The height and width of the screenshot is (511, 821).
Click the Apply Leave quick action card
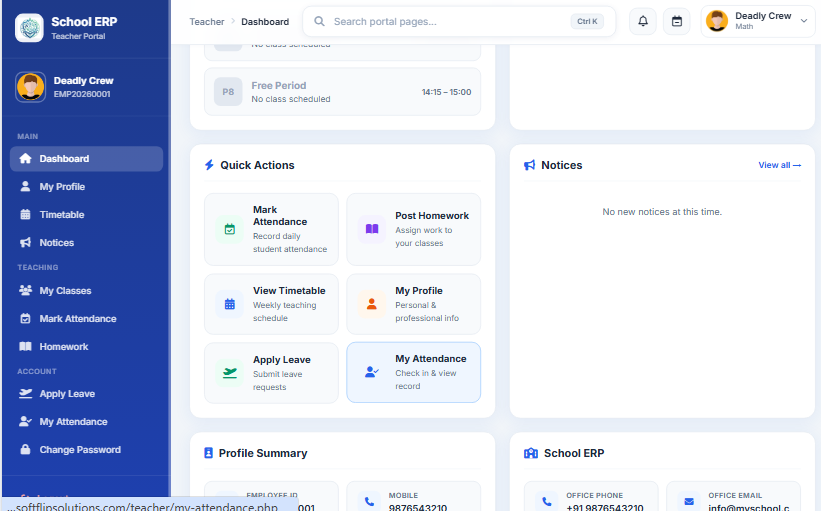tap(271, 373)
